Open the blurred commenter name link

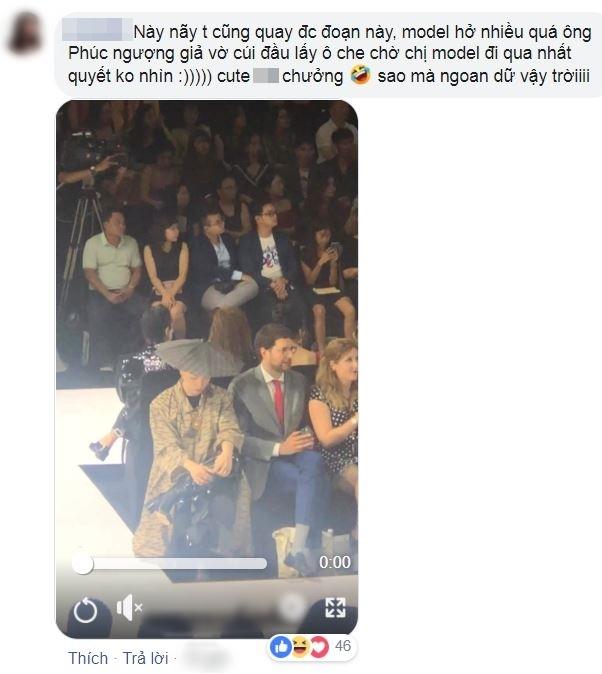(98, 29)
